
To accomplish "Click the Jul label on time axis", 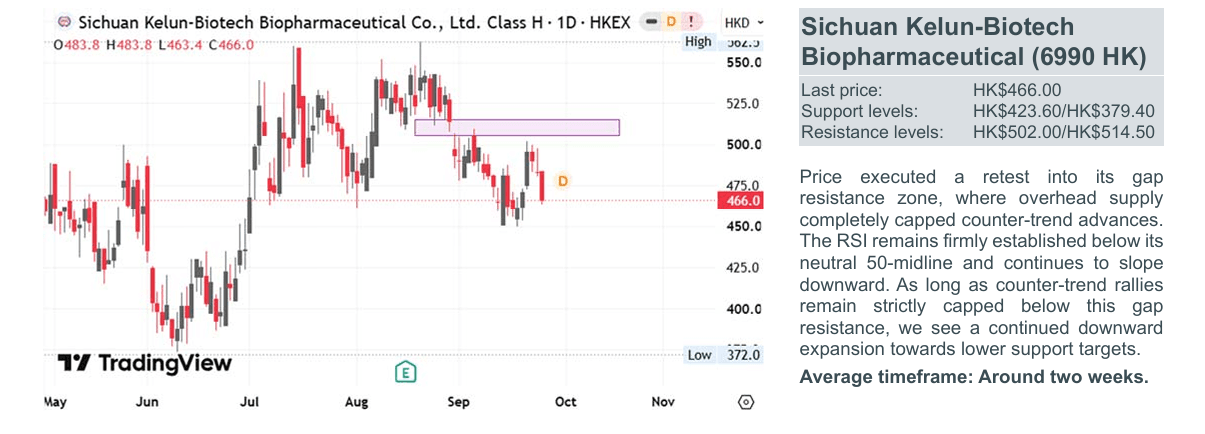I will pyautogui.click(x=250, y=402).
